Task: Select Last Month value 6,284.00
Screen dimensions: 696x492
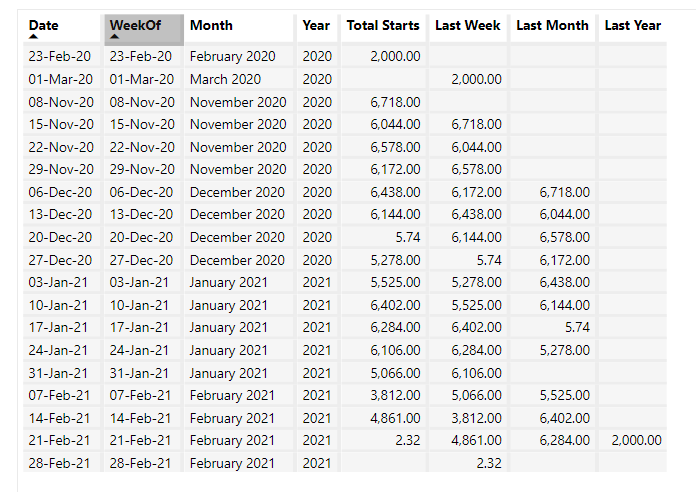Action: (565, 440)
